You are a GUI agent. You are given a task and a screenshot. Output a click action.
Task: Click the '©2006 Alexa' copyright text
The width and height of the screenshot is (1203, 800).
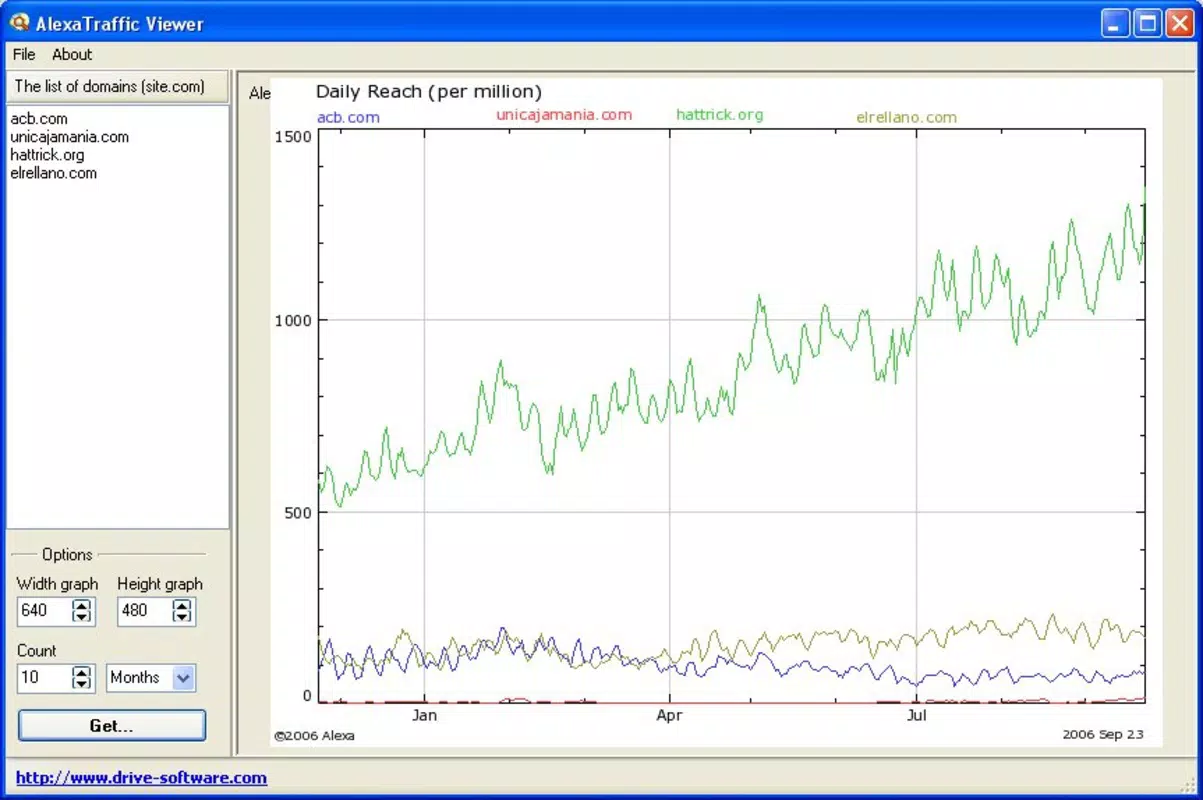coord(314,736)
